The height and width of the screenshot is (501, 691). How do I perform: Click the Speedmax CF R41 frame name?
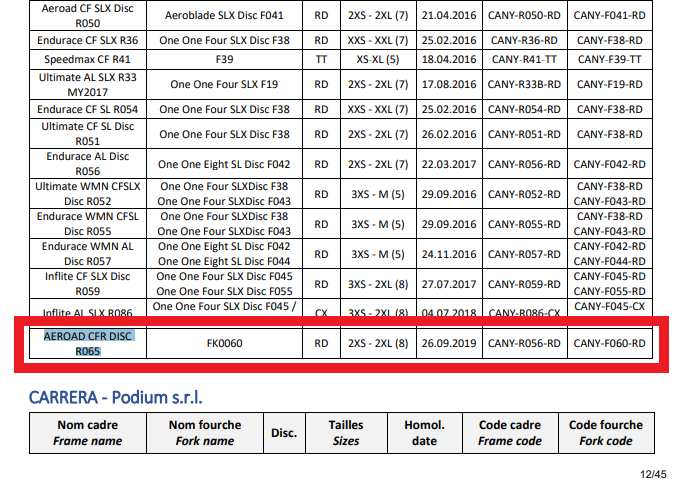(x=88, y=59)
